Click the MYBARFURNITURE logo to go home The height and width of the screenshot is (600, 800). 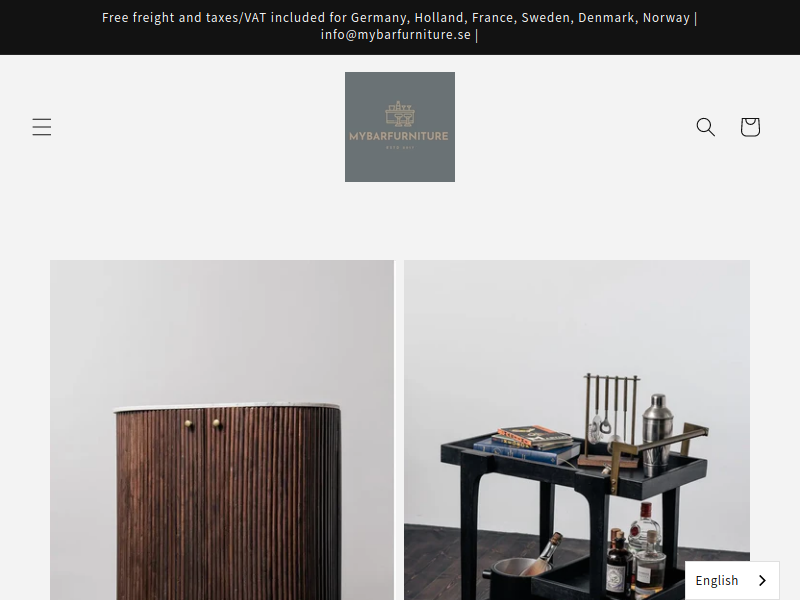point(399,127)
